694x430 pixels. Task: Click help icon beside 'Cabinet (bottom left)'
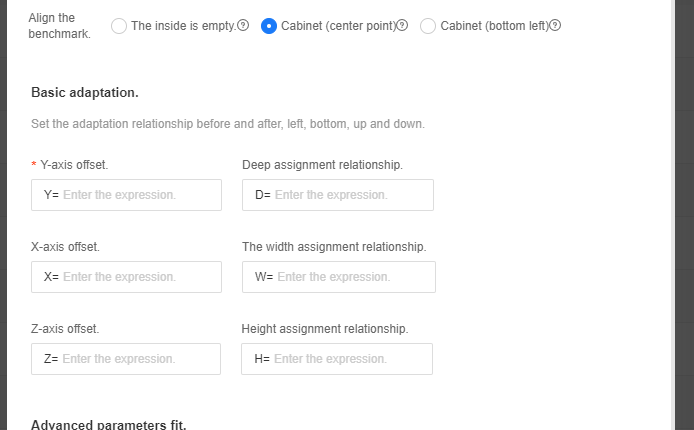pyautogui.click(x=556, y=26)
